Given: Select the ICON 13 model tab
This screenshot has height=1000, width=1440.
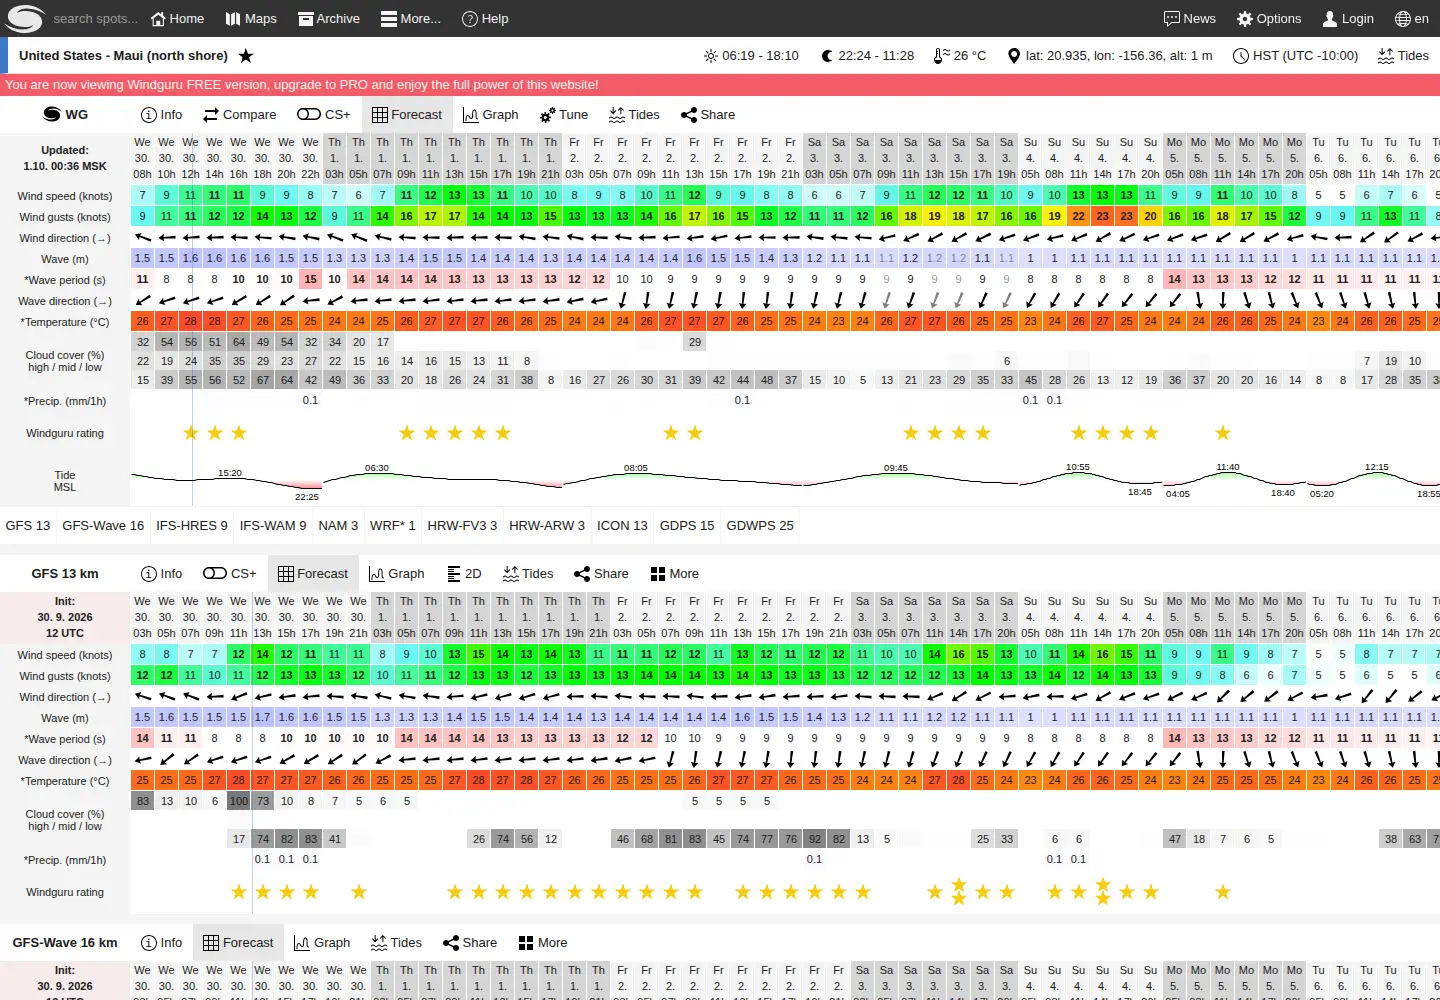Looking at the screenshot, I should point(622,525).
